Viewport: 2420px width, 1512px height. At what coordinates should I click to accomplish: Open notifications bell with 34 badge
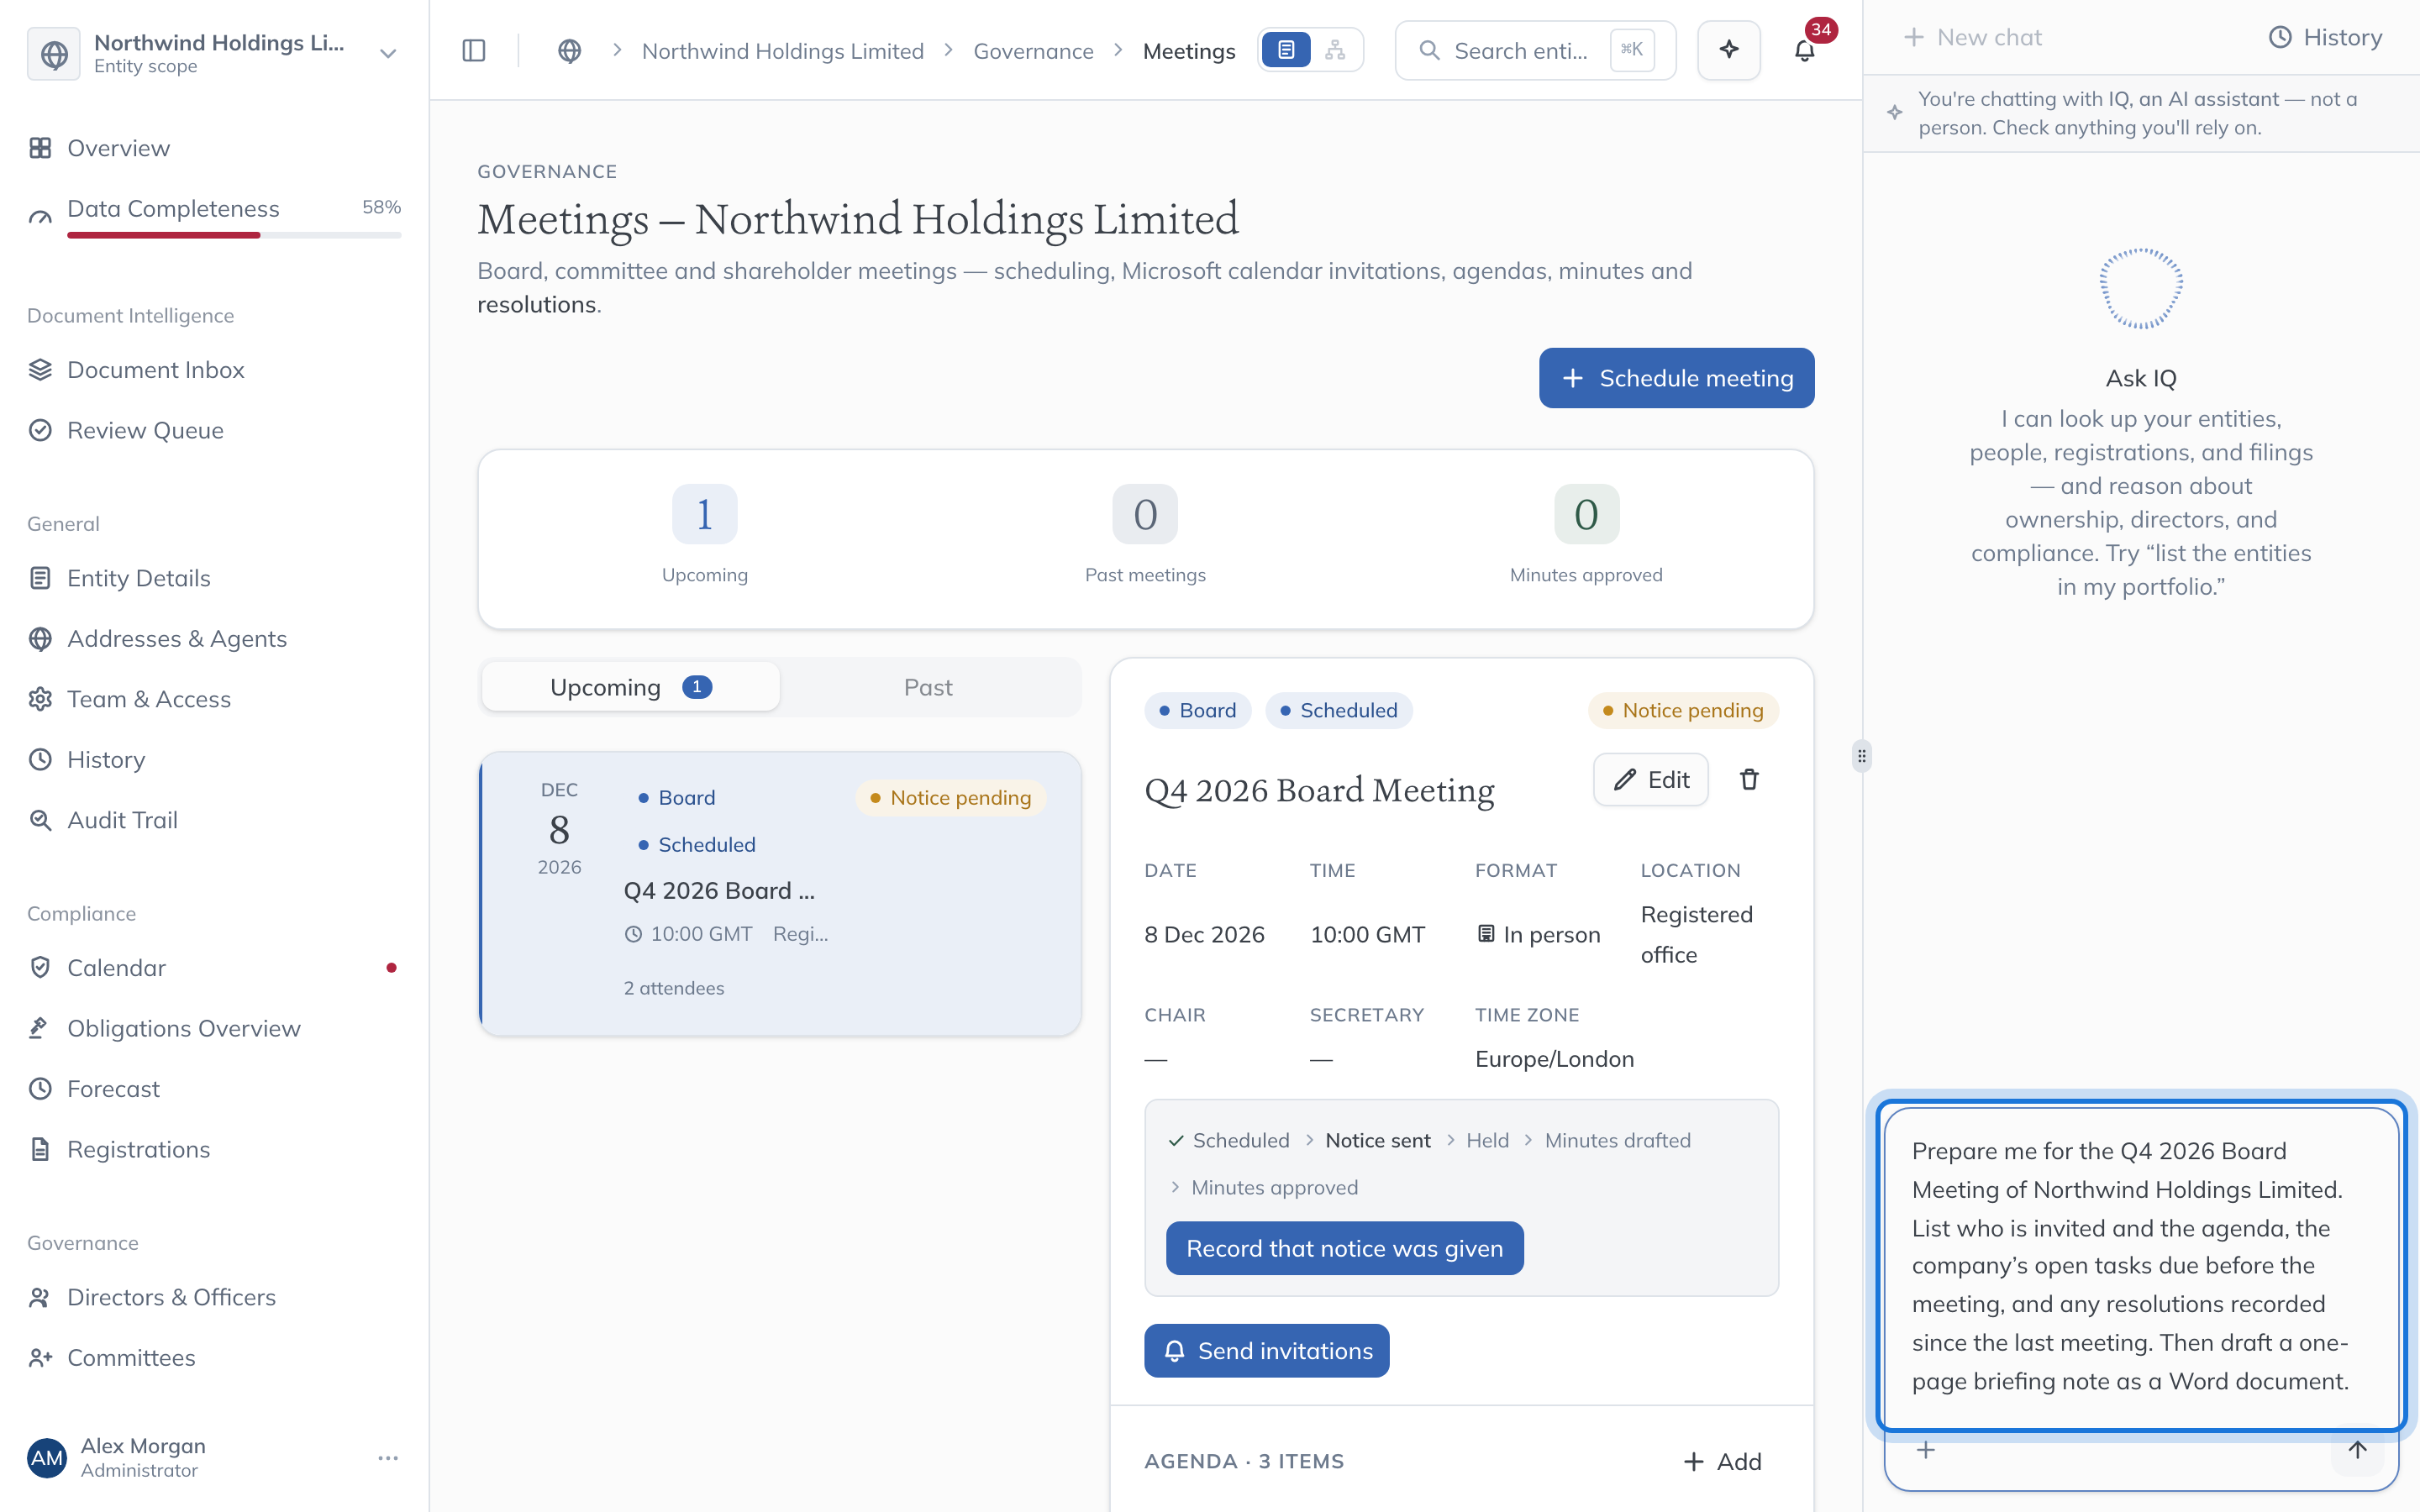(x=1805, y=50)
